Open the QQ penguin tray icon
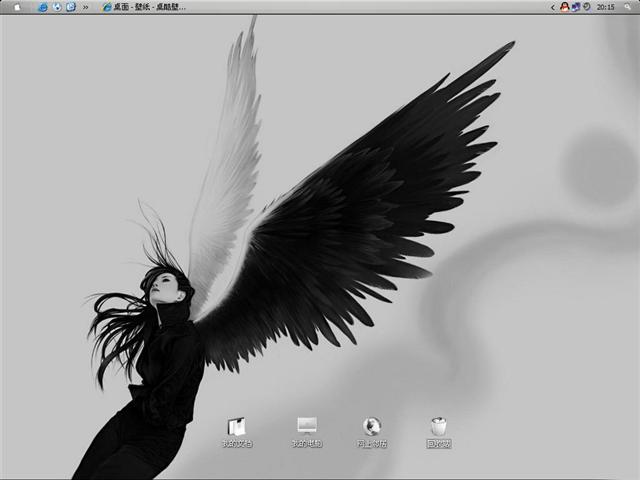Viewport: 640px width, 480px height. pyautogui.click(x=565, y=7)
